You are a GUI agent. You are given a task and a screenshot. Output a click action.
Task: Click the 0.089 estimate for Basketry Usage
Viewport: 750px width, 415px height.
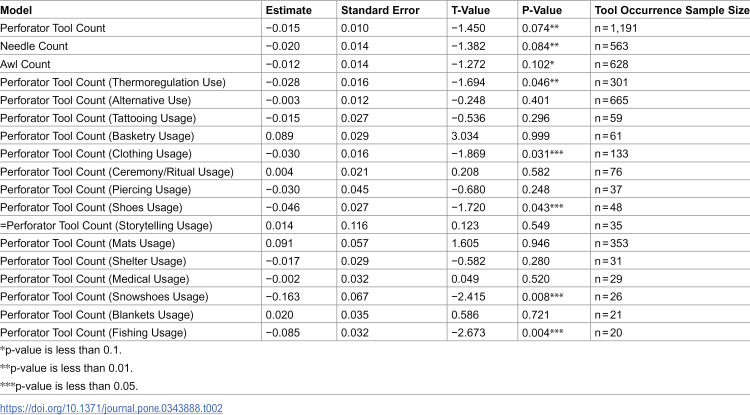(x=279, y=136)
